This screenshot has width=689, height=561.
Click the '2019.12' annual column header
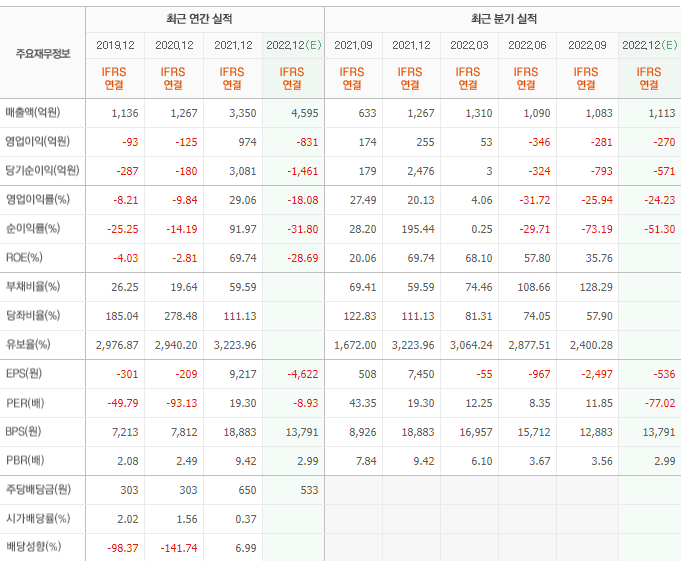115,45
